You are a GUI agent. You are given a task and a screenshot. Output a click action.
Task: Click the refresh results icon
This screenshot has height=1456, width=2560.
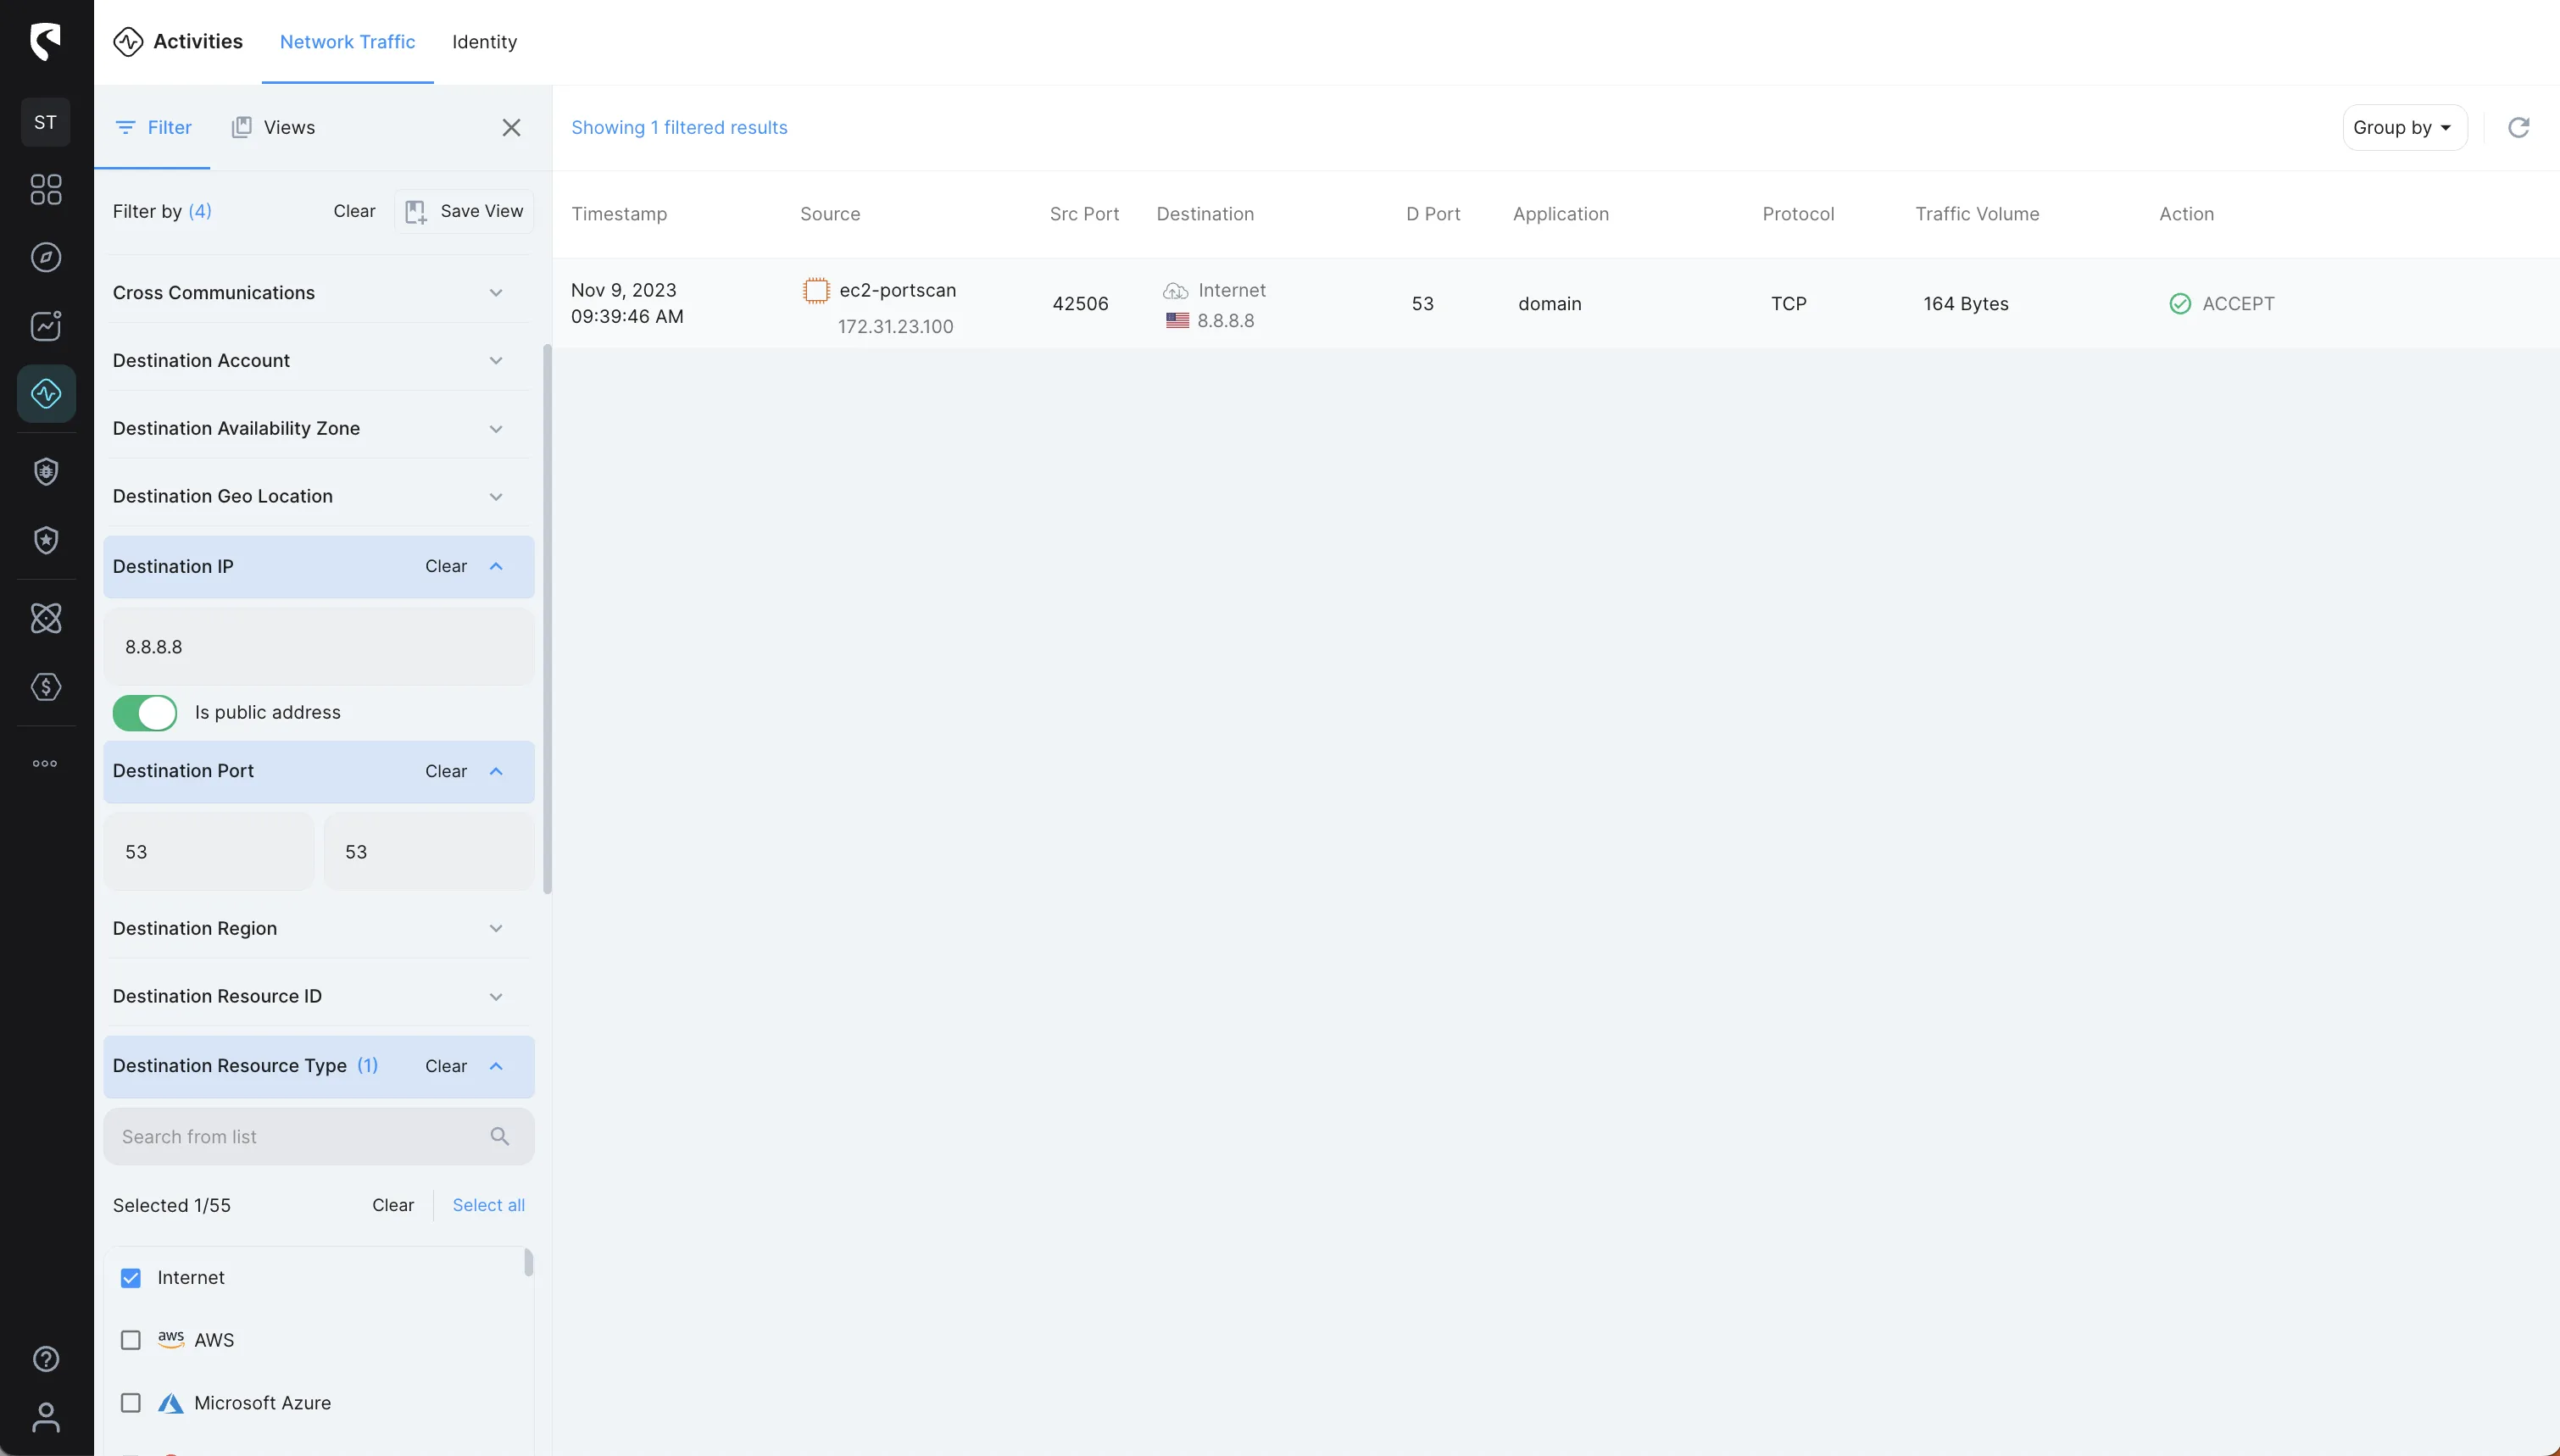(2518, 127)
